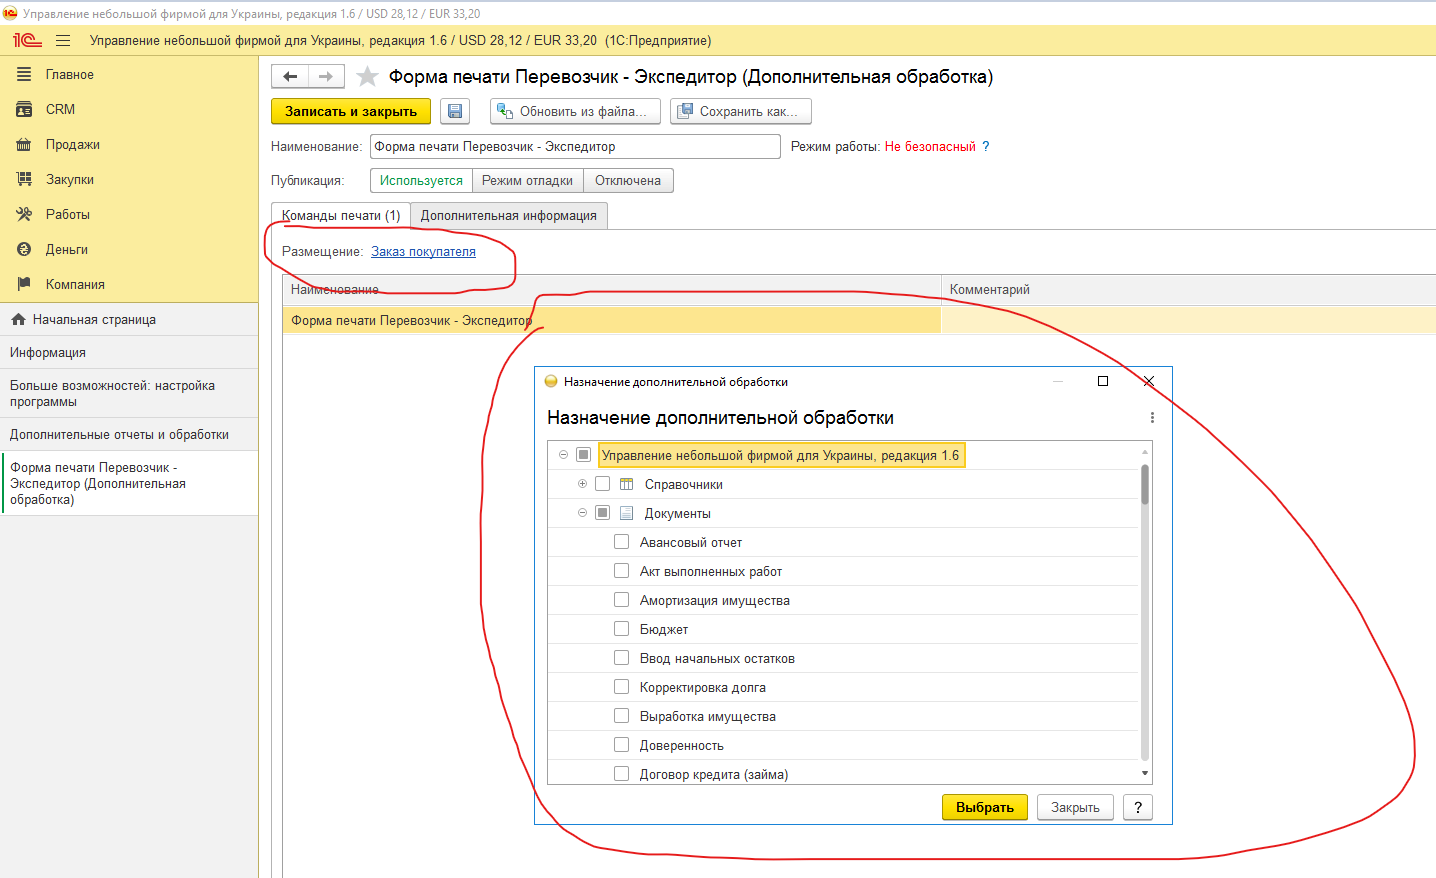Screen dimensions: 1436x878
Task: Switch to Дополнительные отчеты и обработки
Action: pos(129,434)
